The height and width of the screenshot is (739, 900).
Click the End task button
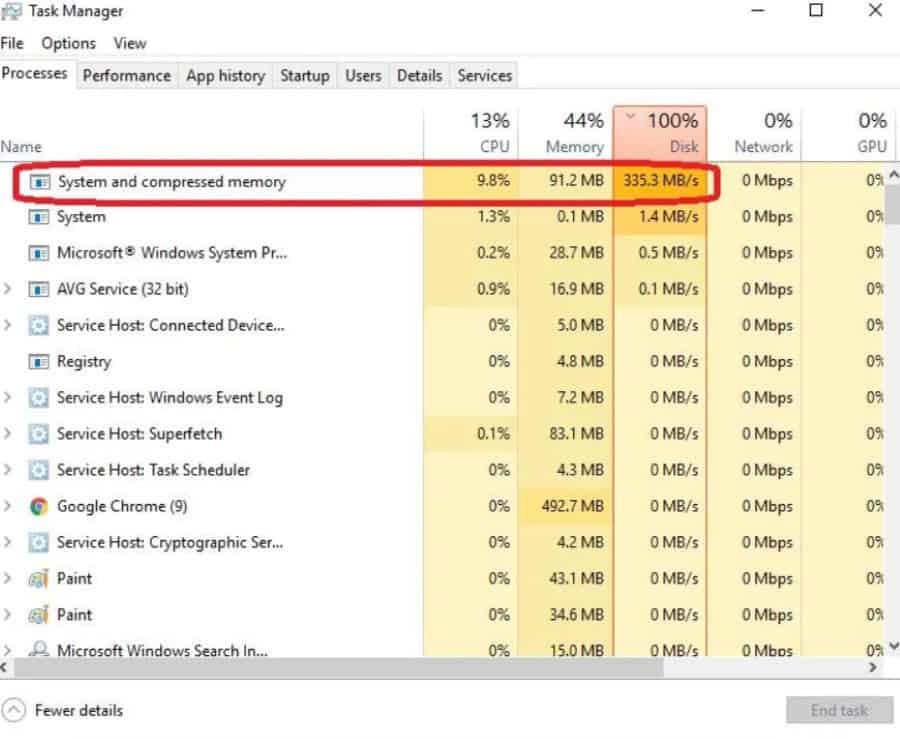(839, 710)
